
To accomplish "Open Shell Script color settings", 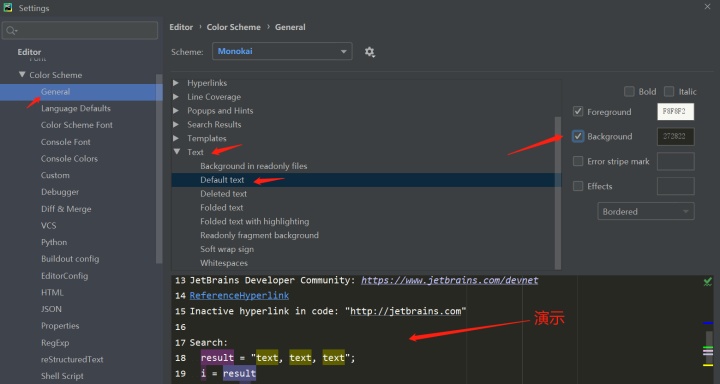I will click(62, 376).
